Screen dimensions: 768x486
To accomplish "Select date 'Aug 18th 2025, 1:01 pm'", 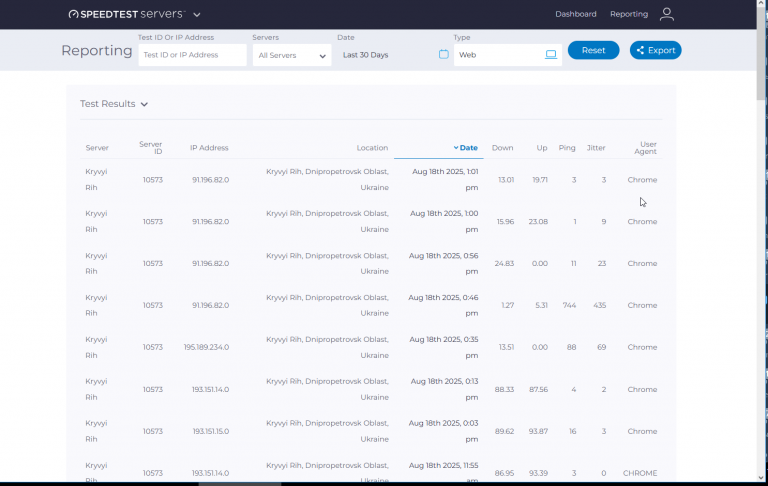I will tap(445, 179).
